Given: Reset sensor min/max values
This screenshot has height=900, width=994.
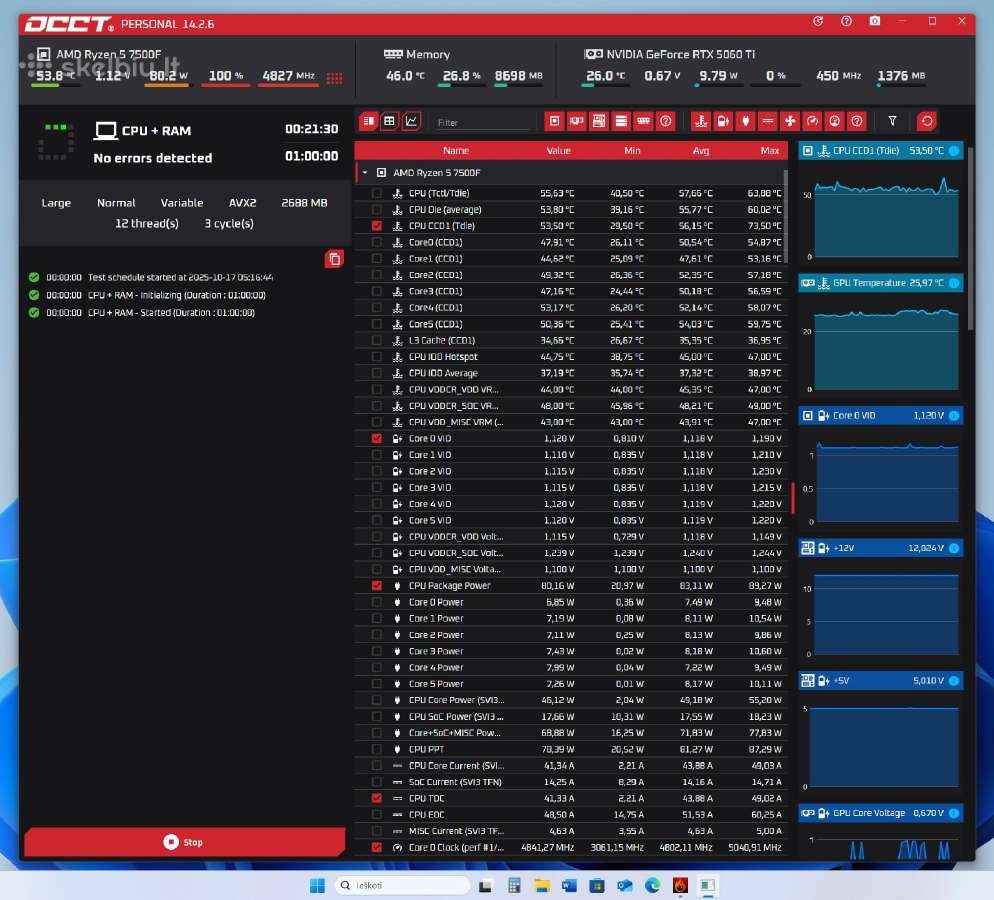Looking at the screenshot, I should tap(927, 121).
